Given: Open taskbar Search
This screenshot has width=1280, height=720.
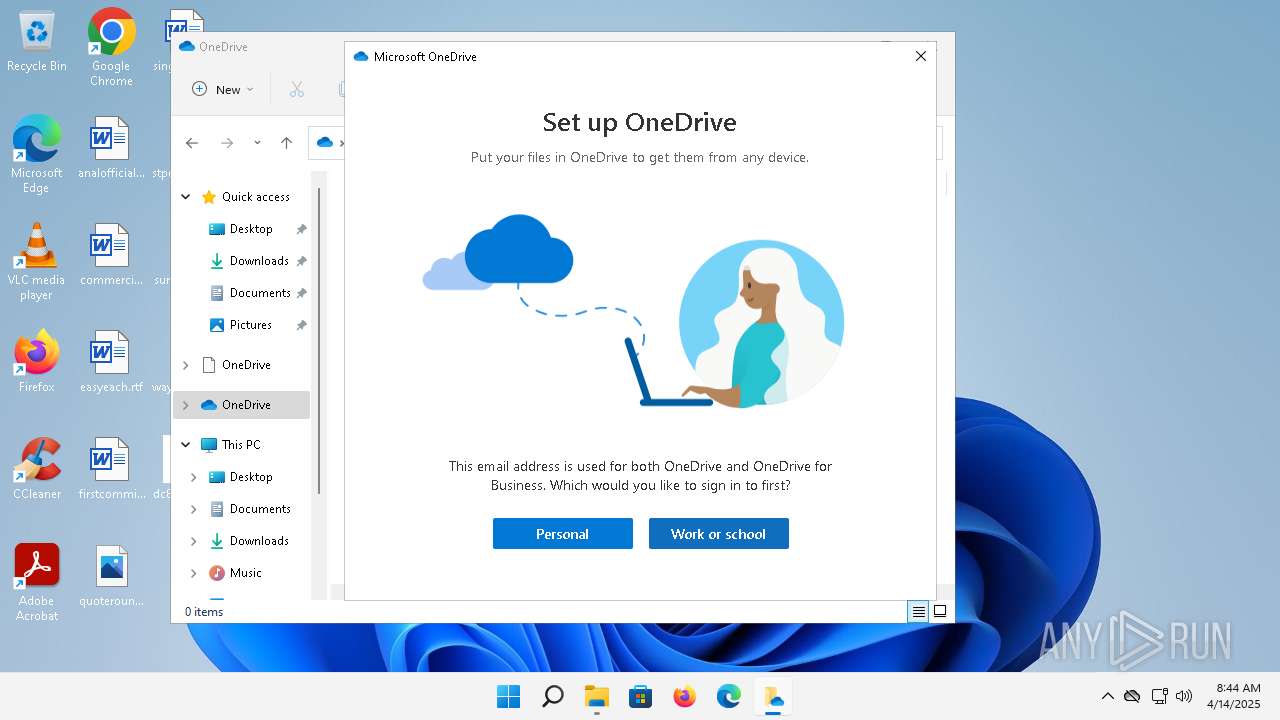Looking at the screenshot, I should pyautogui.click(x=552, y=696).
